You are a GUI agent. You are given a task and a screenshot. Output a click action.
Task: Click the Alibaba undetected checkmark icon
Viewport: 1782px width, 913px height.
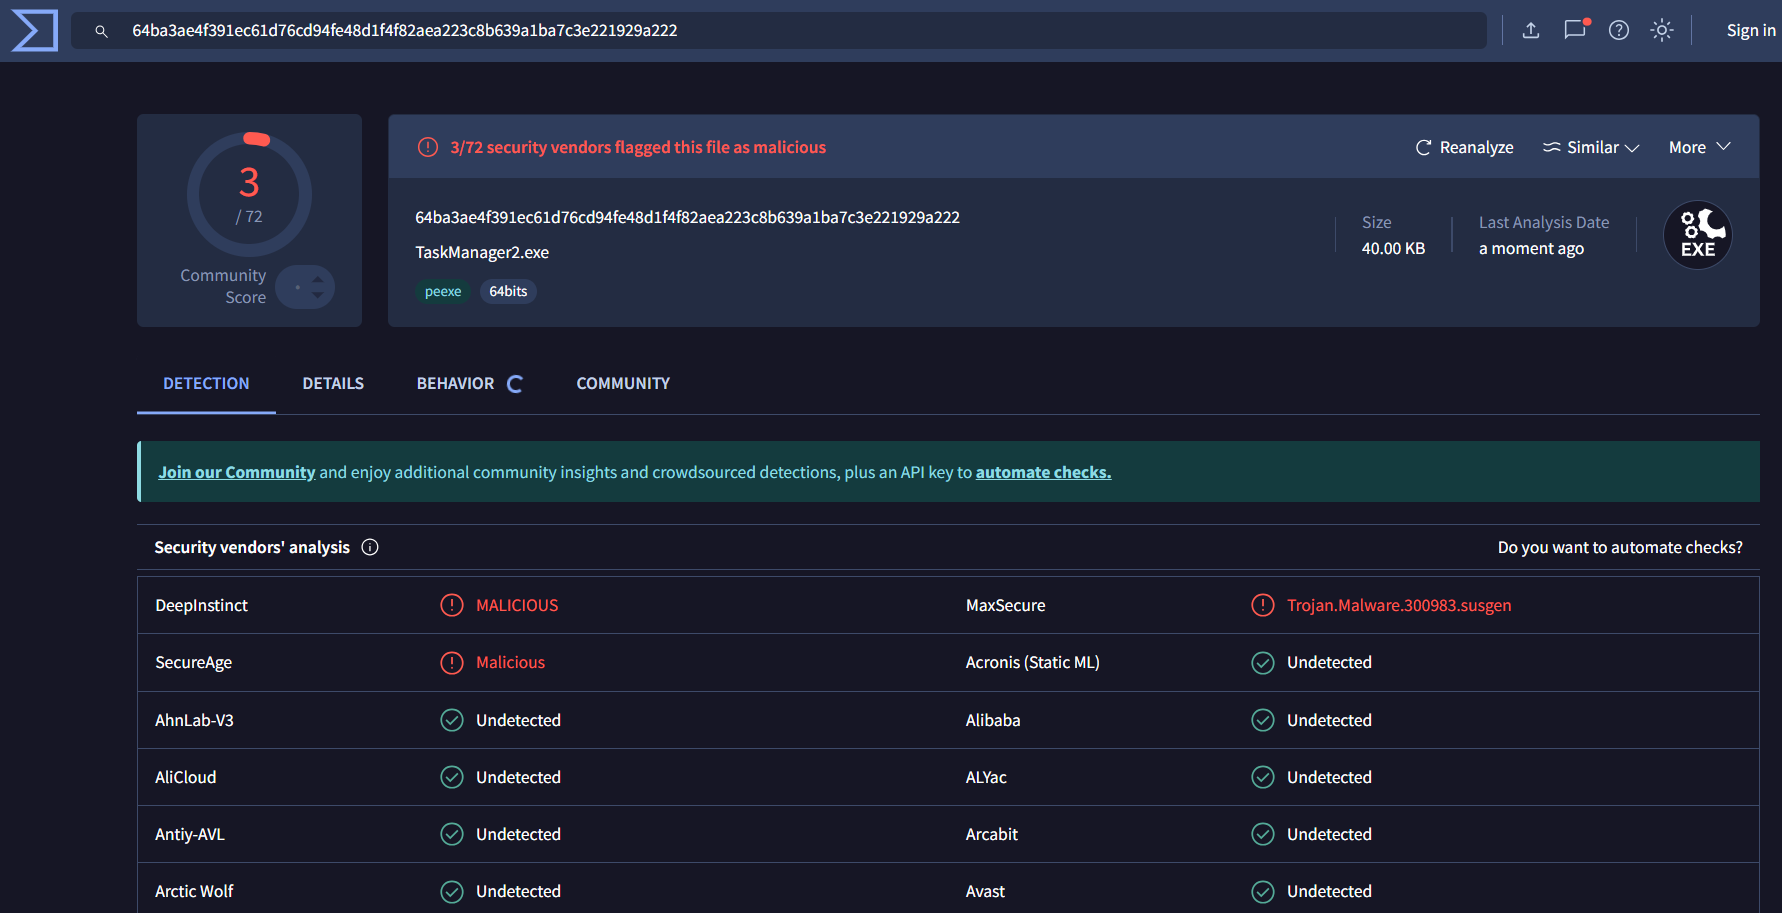pyautogui.click(x=1263, y=720)
